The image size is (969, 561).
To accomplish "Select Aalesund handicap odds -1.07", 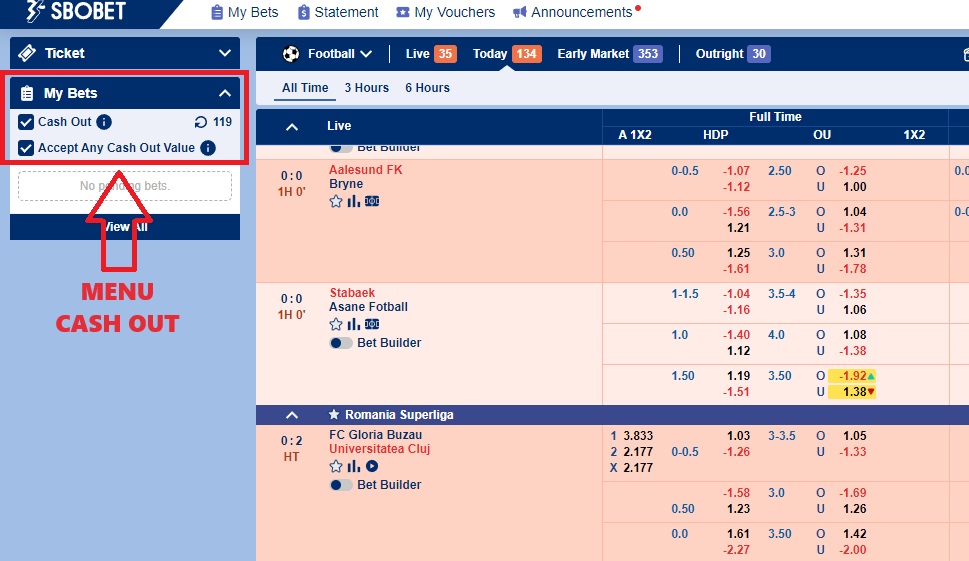I will tap(736, 171).
